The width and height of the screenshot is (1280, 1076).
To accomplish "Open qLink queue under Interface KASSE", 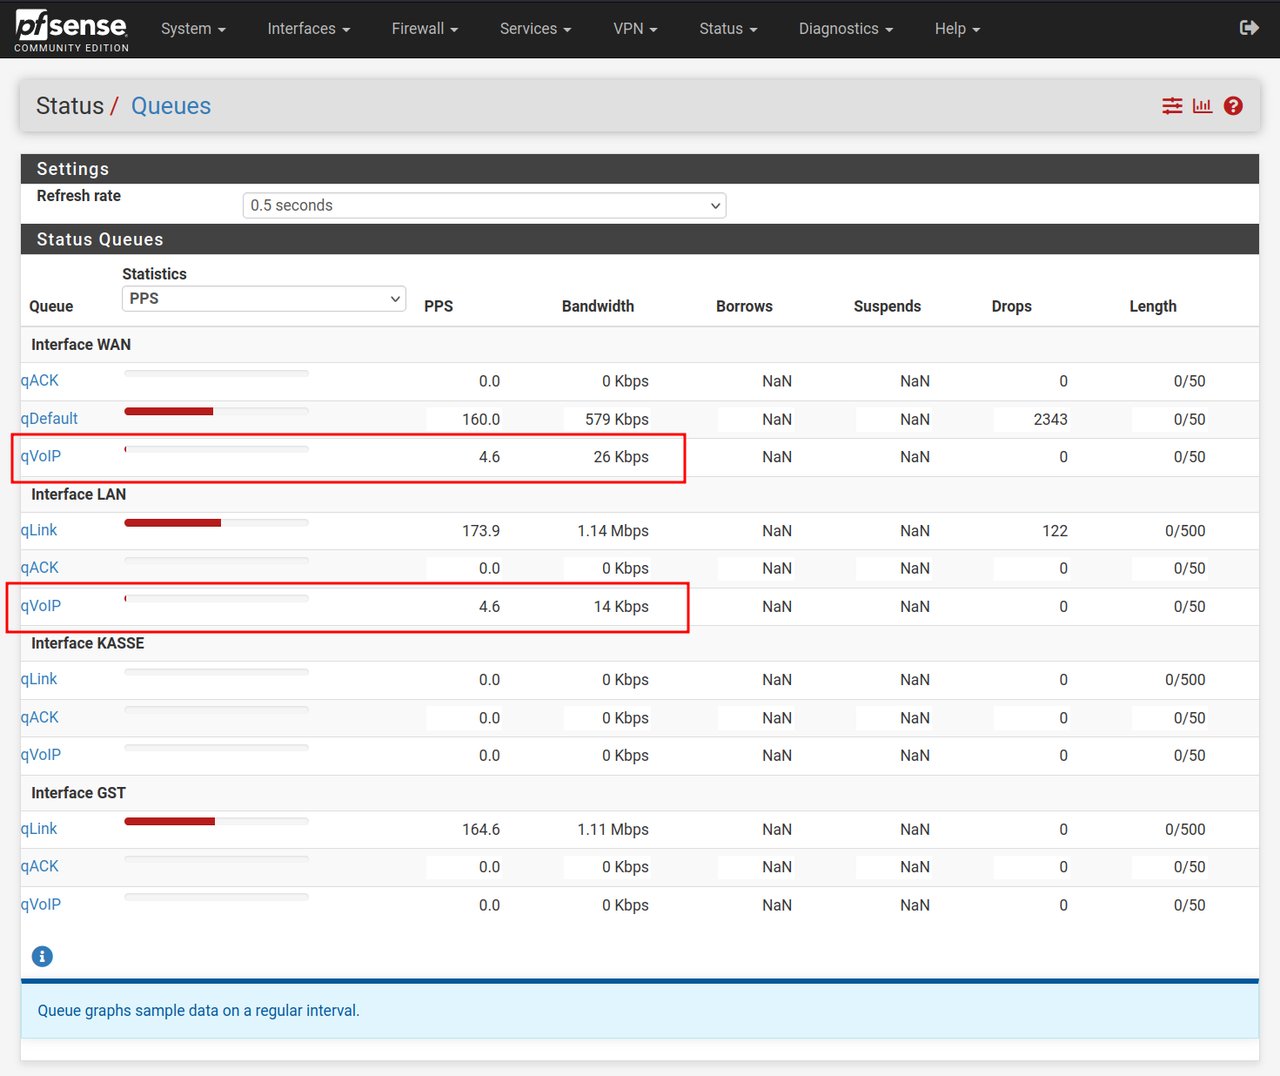I will [x=39, y=679].
